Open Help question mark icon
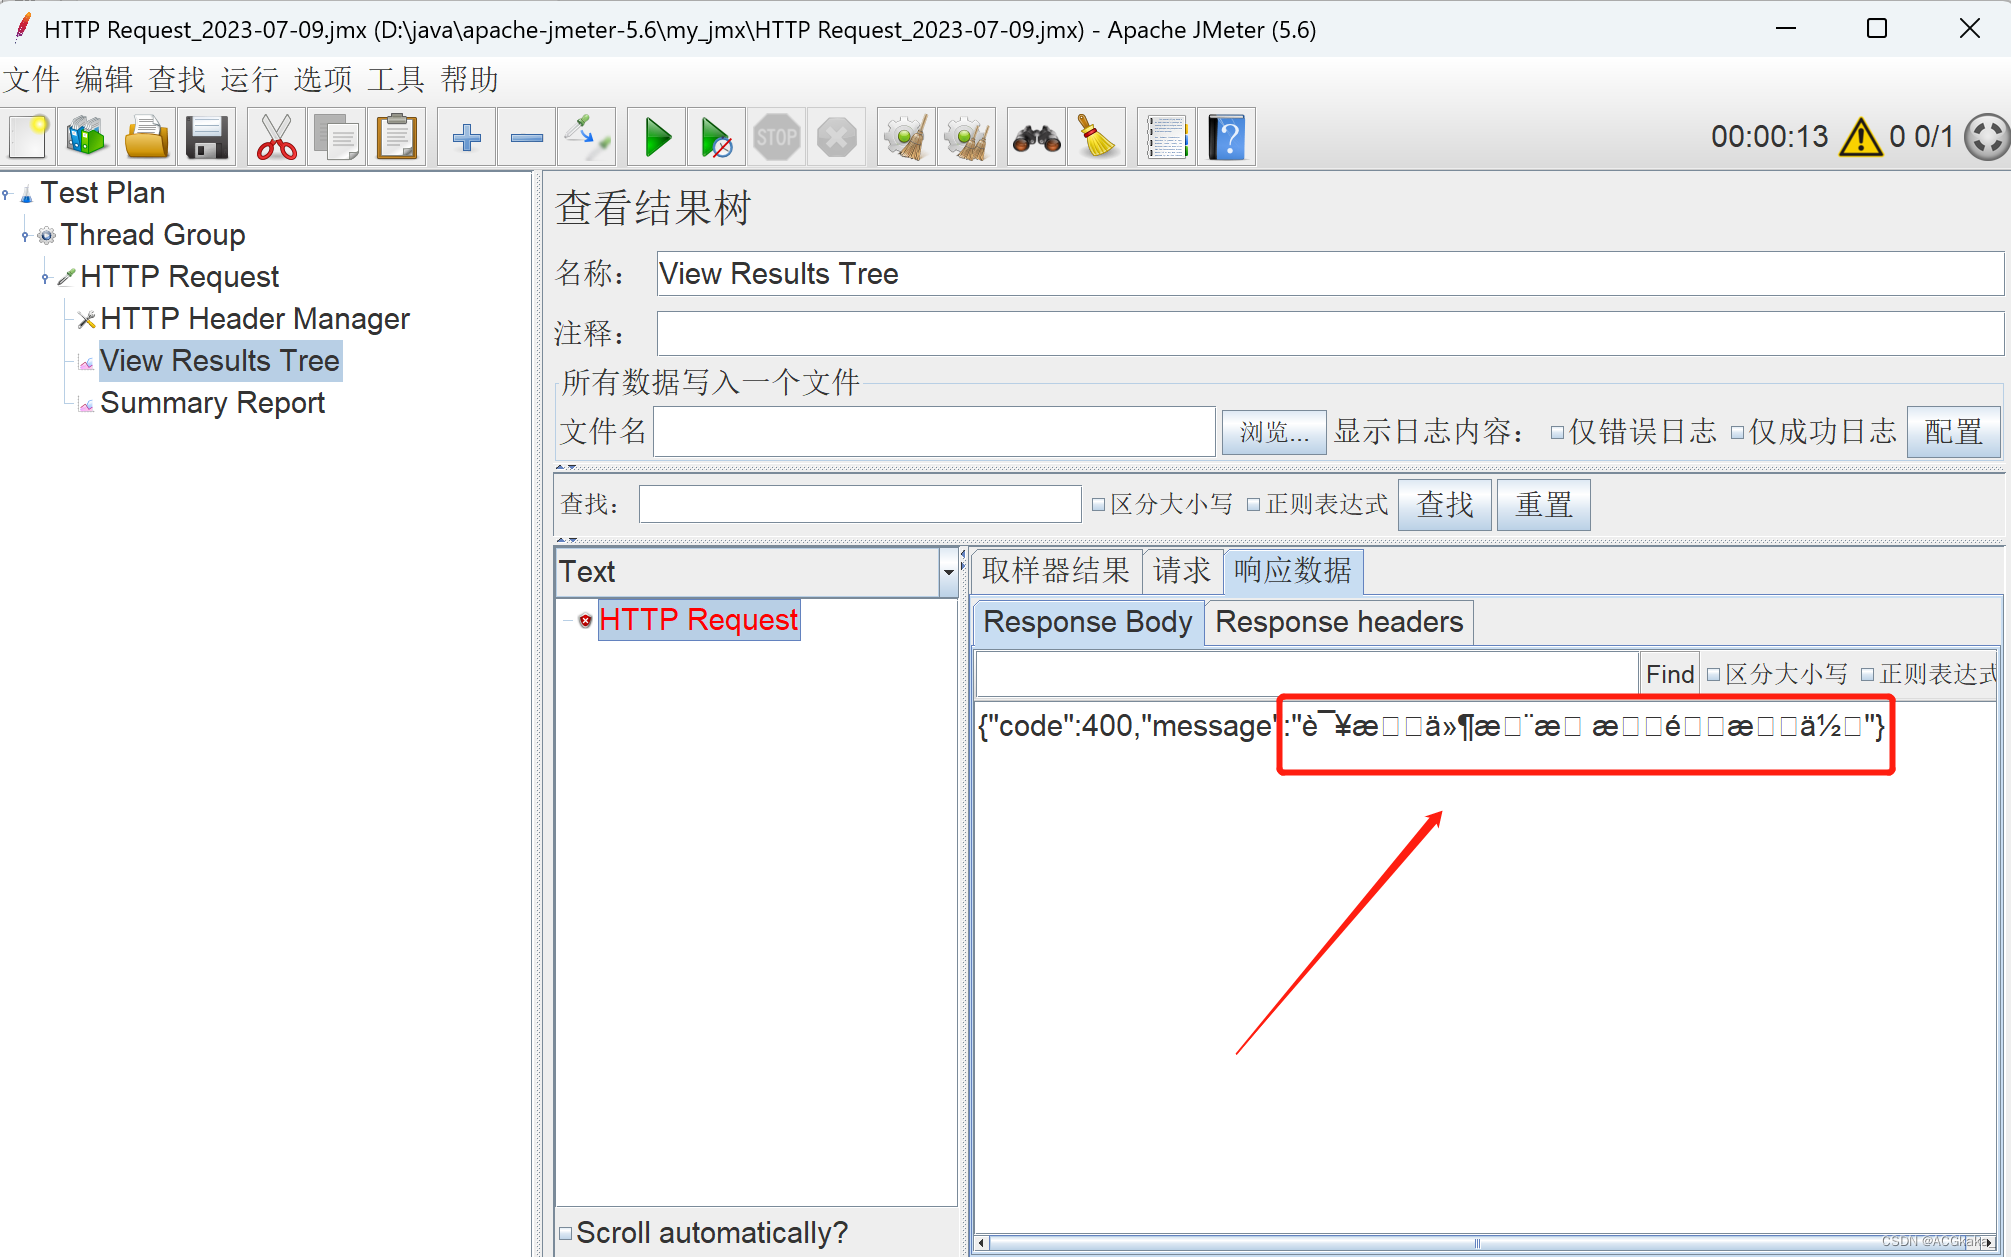Screen dimensions: 2011x1257 tap(1227, 137)
